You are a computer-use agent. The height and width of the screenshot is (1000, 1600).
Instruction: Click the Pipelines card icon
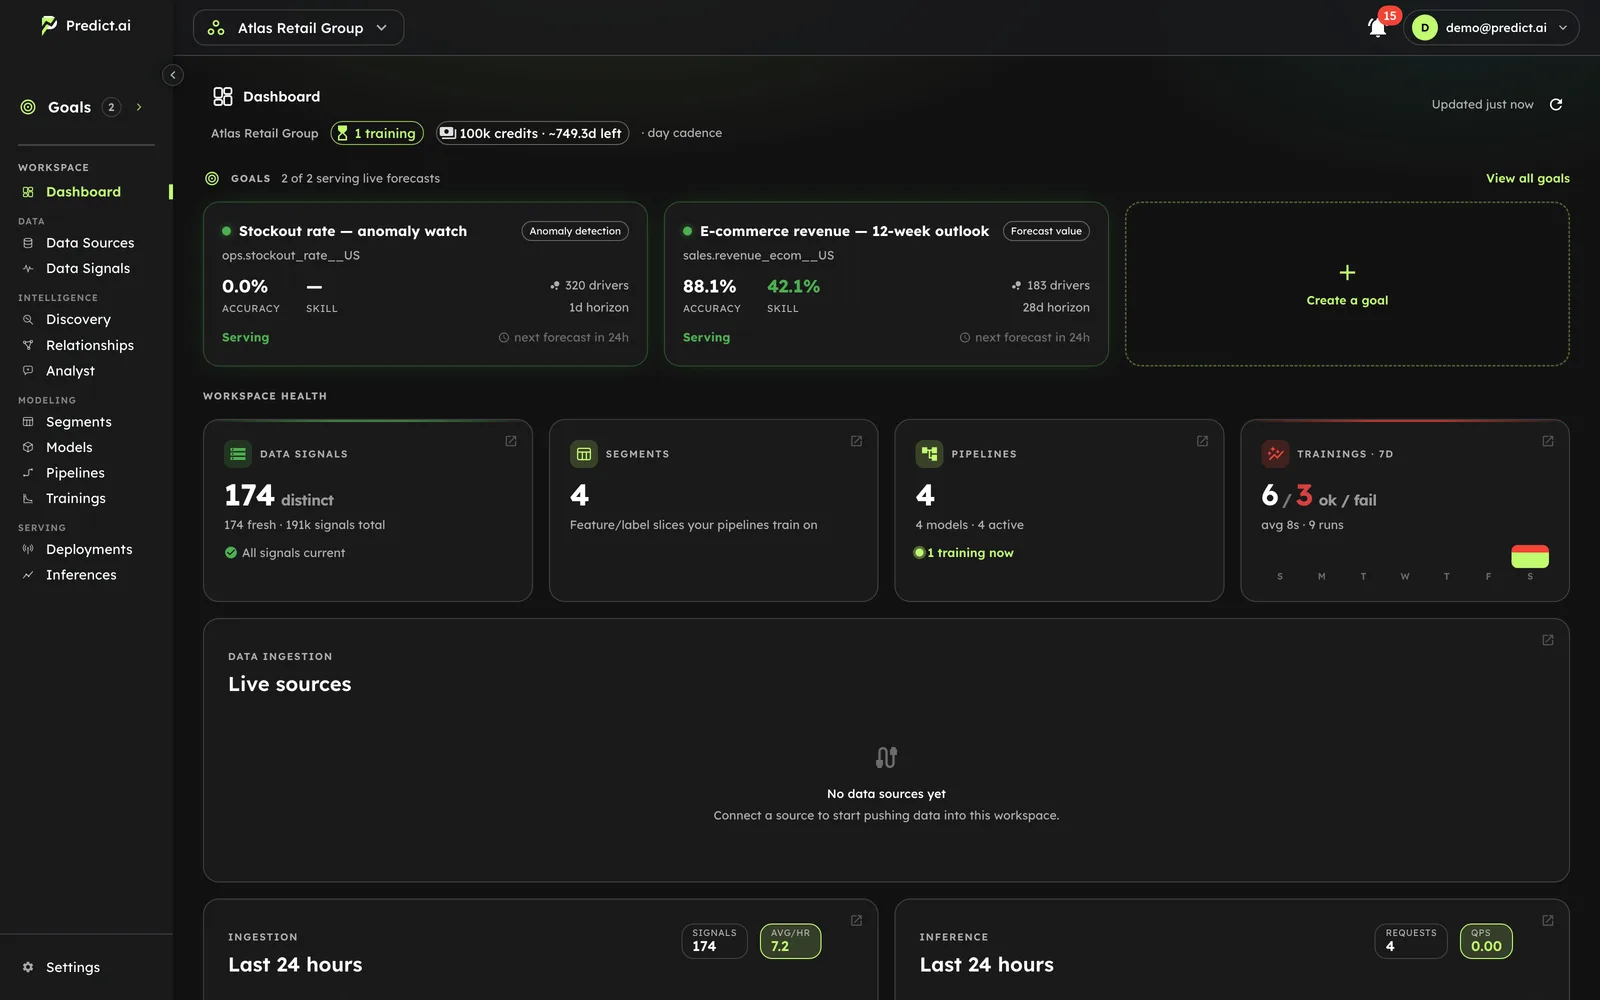929,454
